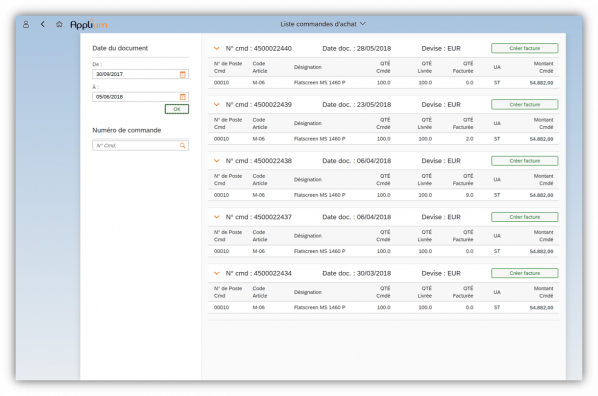
Task: Create invoice for order 4500022438
Action: [524, 161]
